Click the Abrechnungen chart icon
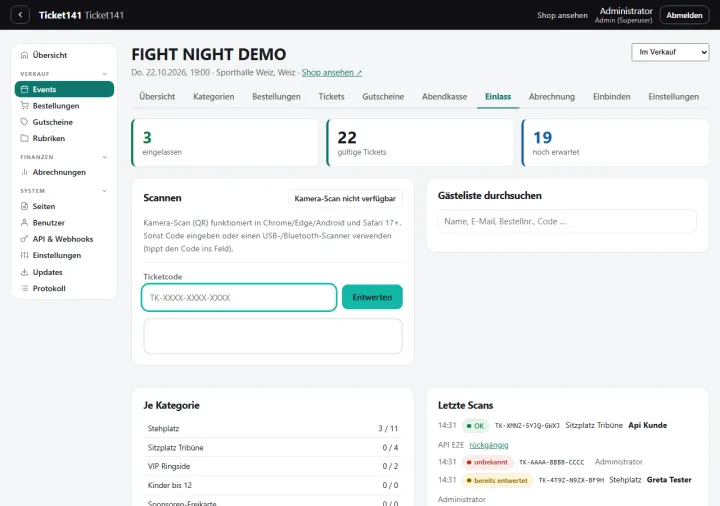The image size is (720, 506). tap(24, 172)
